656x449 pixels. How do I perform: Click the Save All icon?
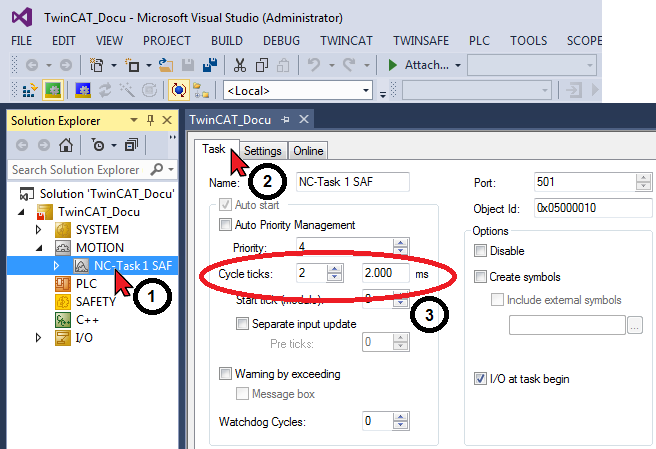tap(210, 65)
